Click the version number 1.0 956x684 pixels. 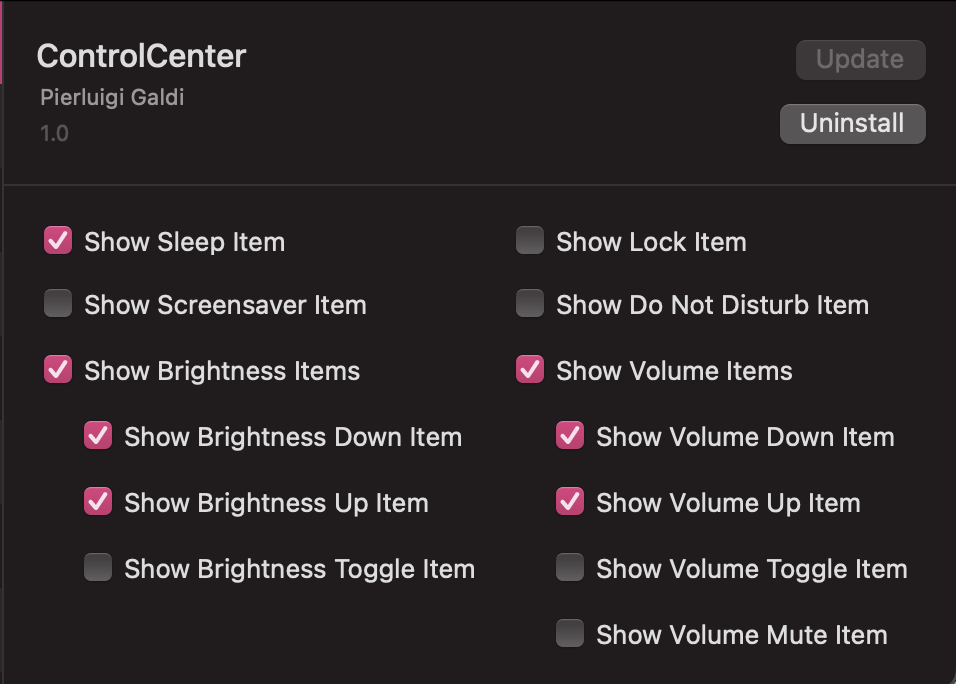[x=54, y=133]
